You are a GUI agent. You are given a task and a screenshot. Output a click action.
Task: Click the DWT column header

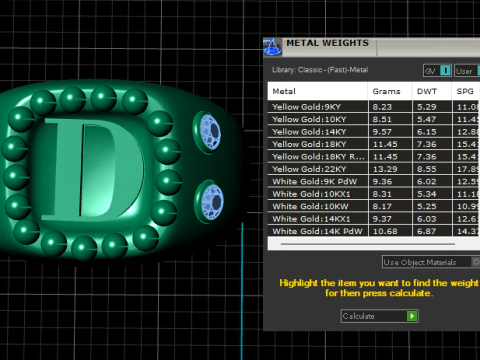432,91
